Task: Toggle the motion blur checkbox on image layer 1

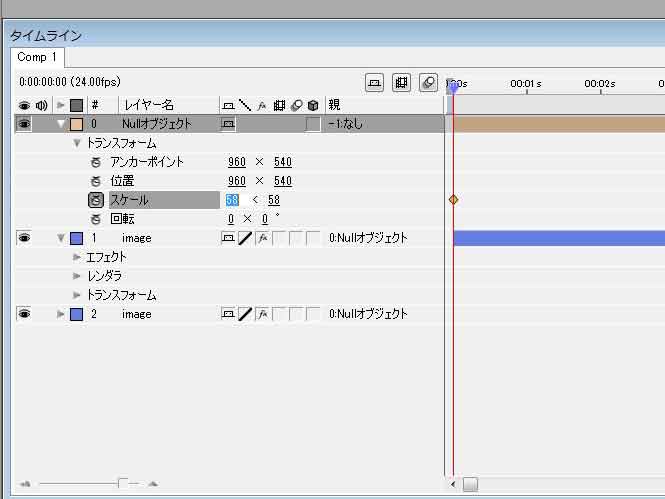Action: point(296,238)
